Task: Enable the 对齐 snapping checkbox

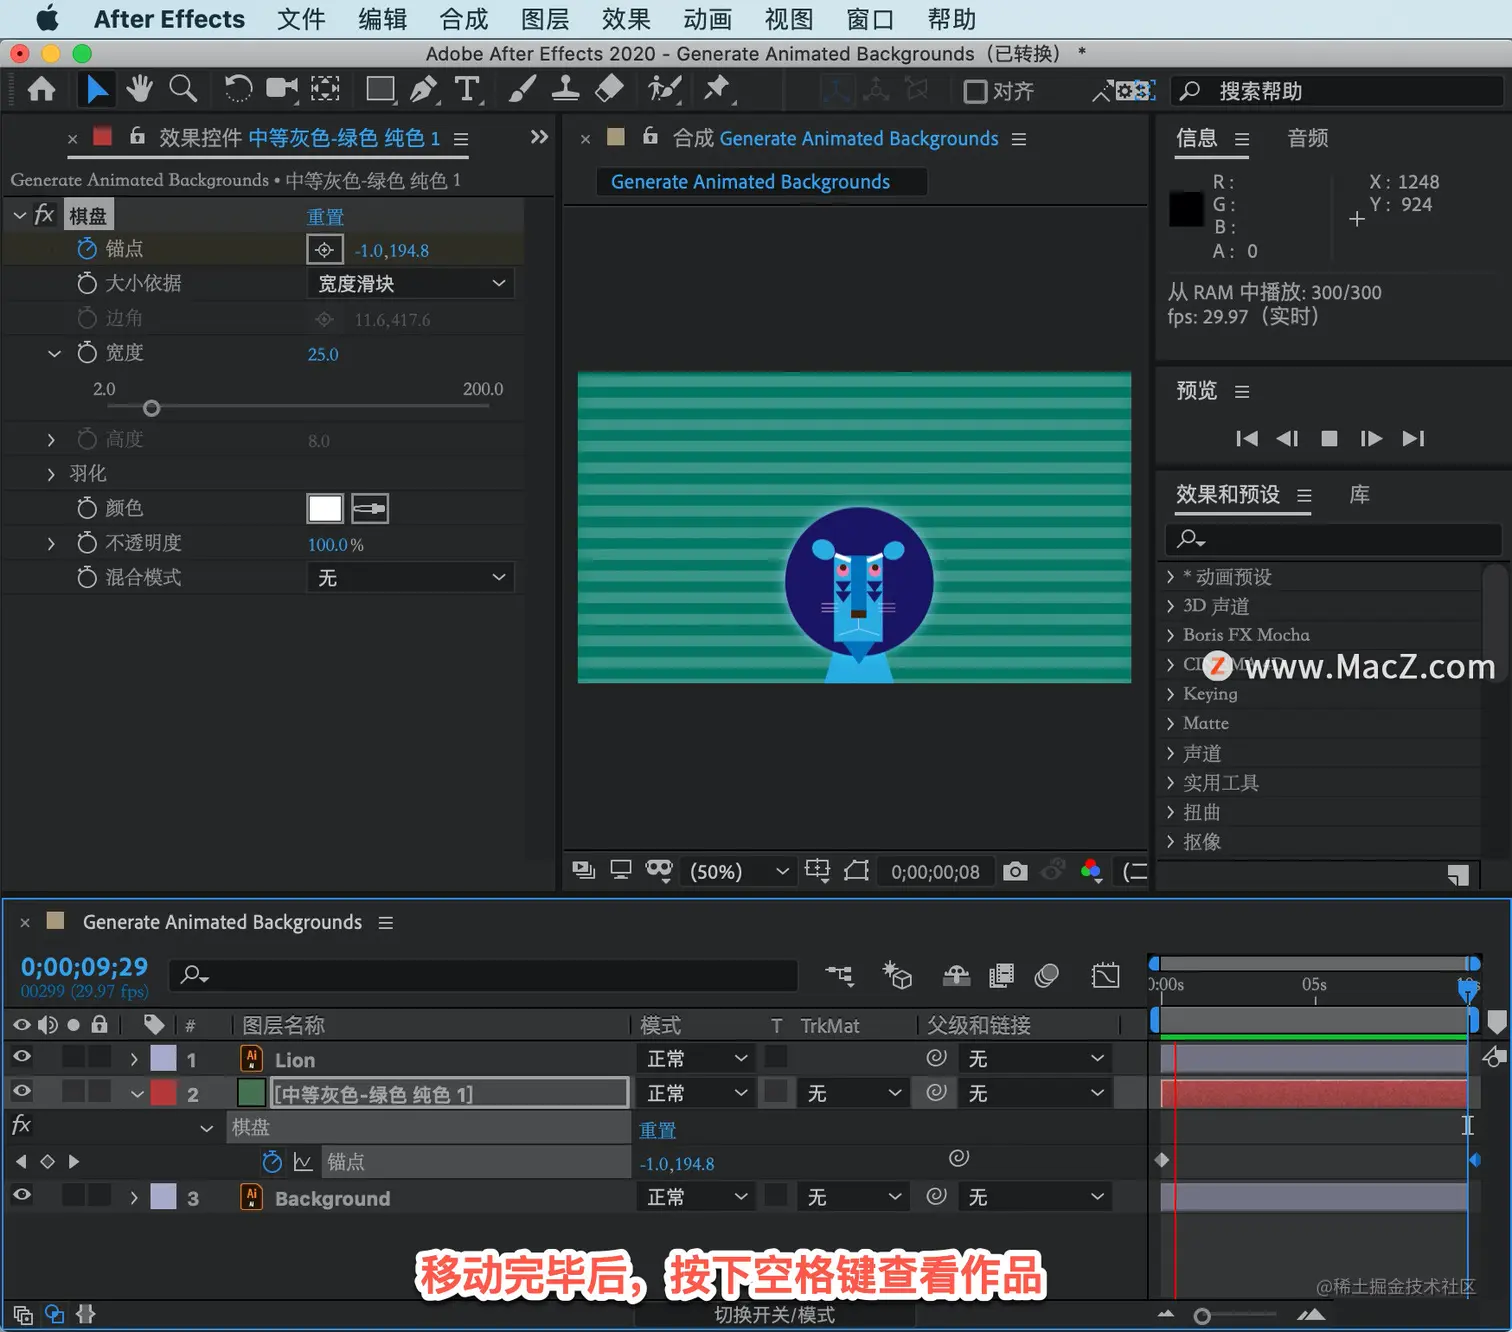Action: pos(975,92)
